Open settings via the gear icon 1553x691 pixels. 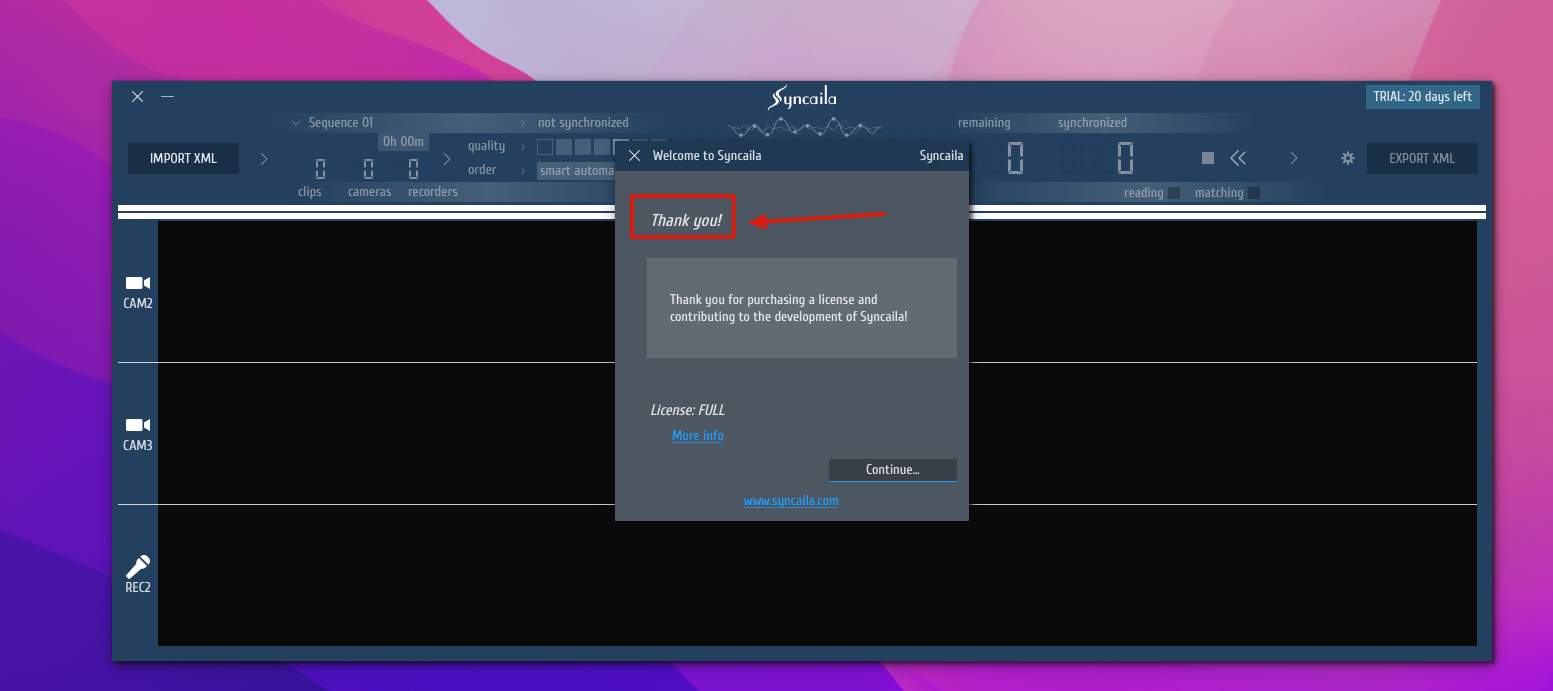pyautogui.click(x=1348, y=158)
